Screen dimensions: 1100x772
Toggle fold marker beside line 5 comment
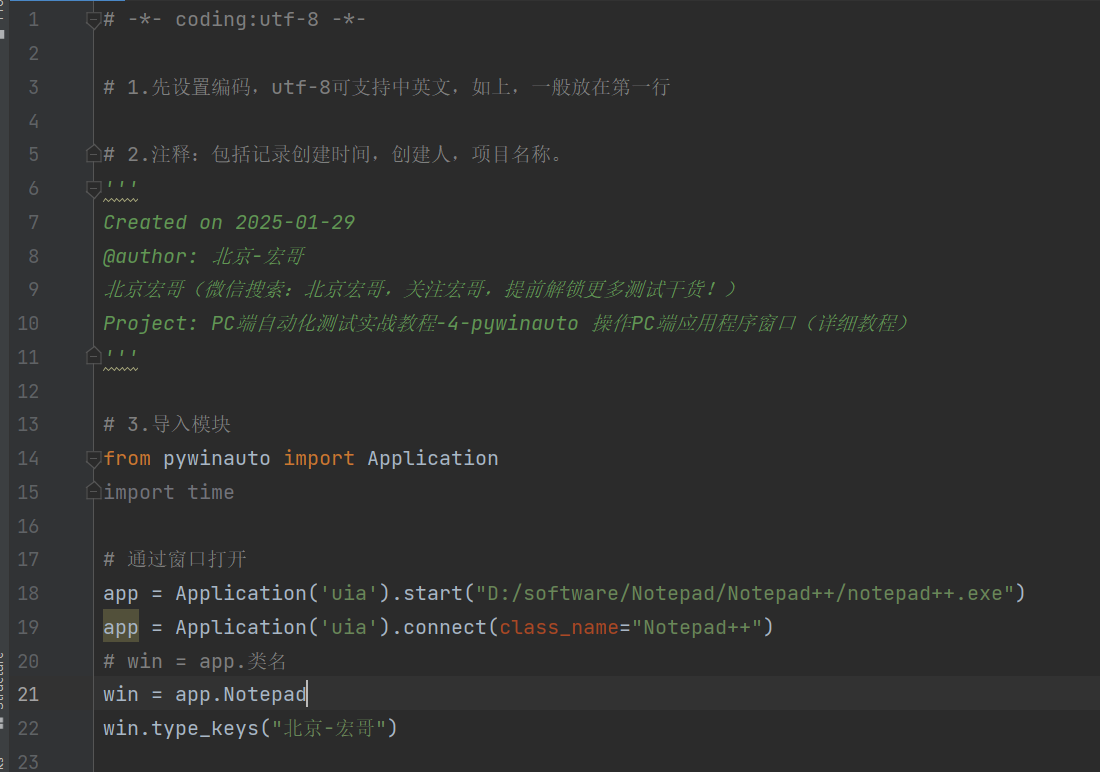click(x=93, y=154)
